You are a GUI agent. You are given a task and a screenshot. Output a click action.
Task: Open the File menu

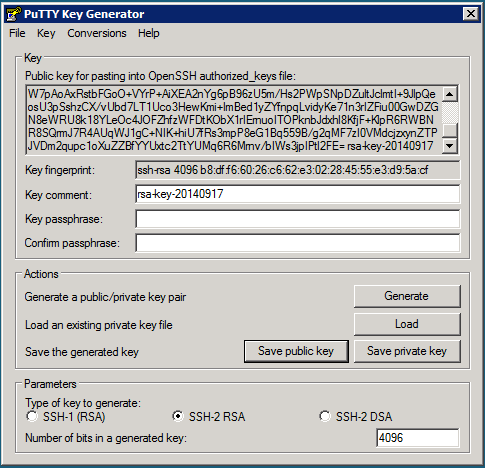point(17,33)
